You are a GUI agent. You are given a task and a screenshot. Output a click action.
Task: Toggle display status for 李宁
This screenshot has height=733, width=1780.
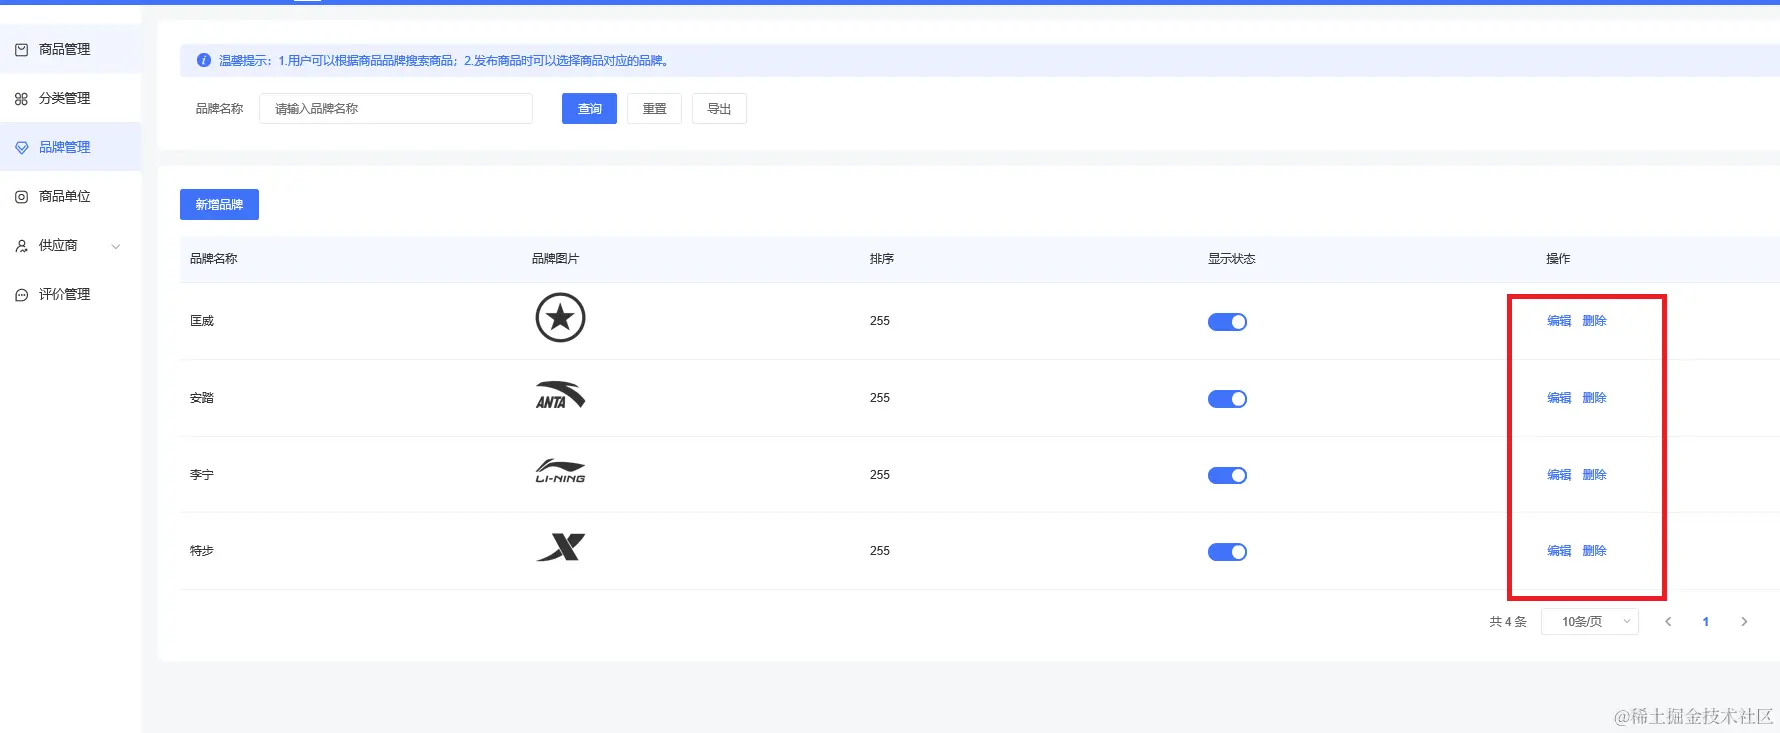(1227, 475)
